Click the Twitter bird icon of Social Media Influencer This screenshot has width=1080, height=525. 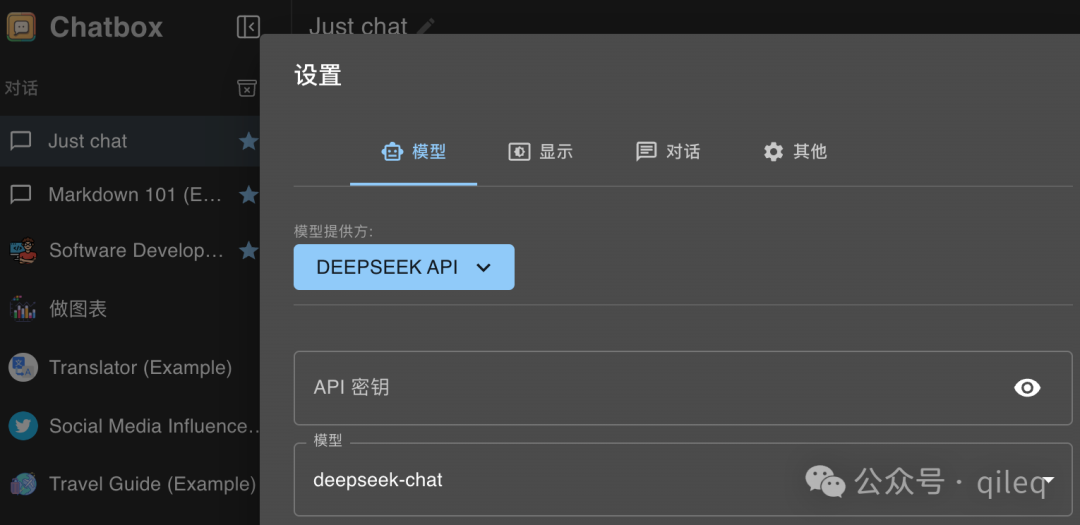[23, 426]
